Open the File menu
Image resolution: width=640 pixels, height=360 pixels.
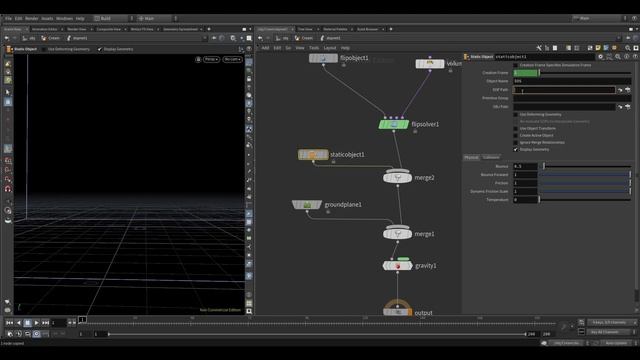pyautogui.click(x=8, y=18)
